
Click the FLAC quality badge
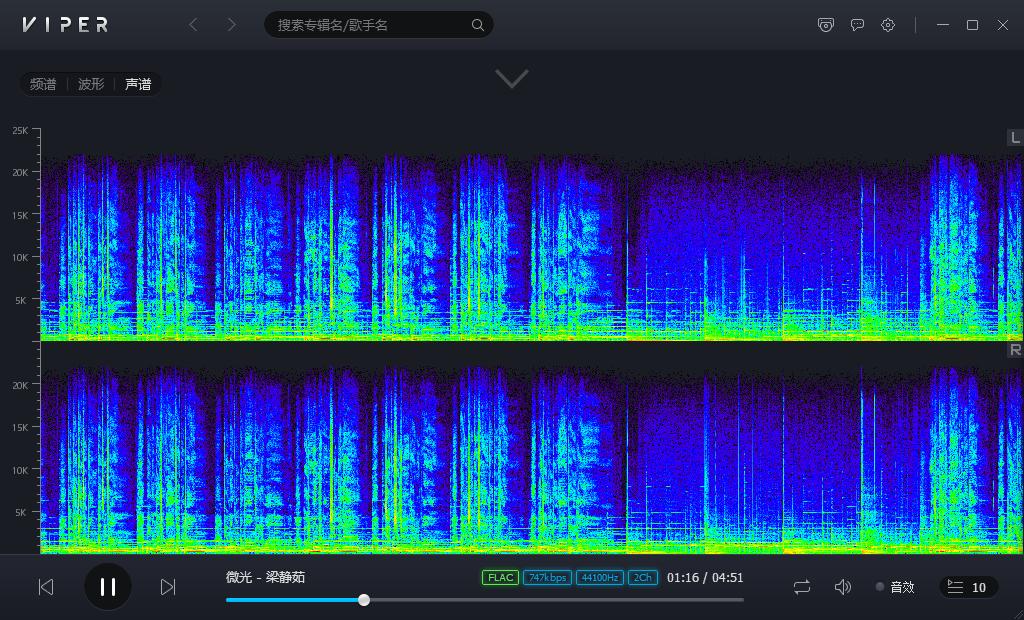tap(500, 577)
